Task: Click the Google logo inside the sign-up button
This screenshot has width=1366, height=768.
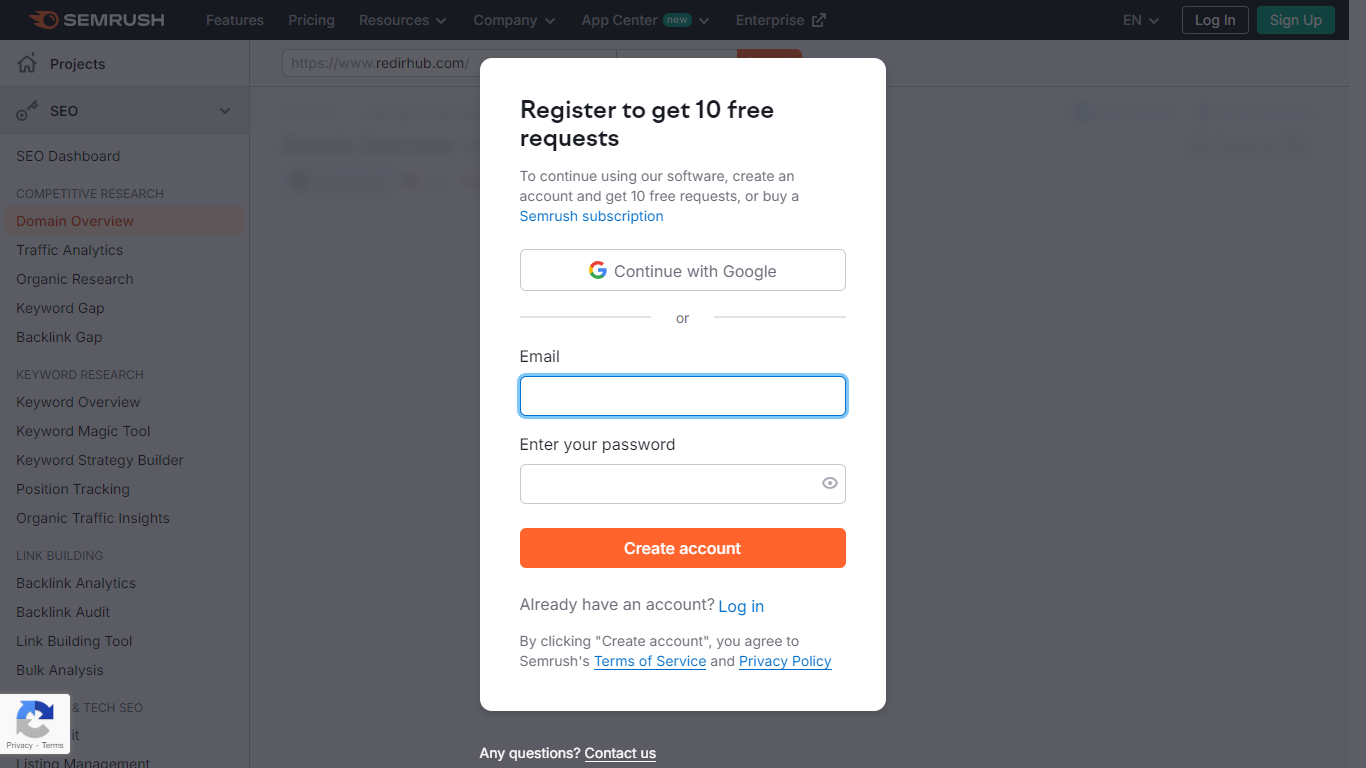Action: 597,270
